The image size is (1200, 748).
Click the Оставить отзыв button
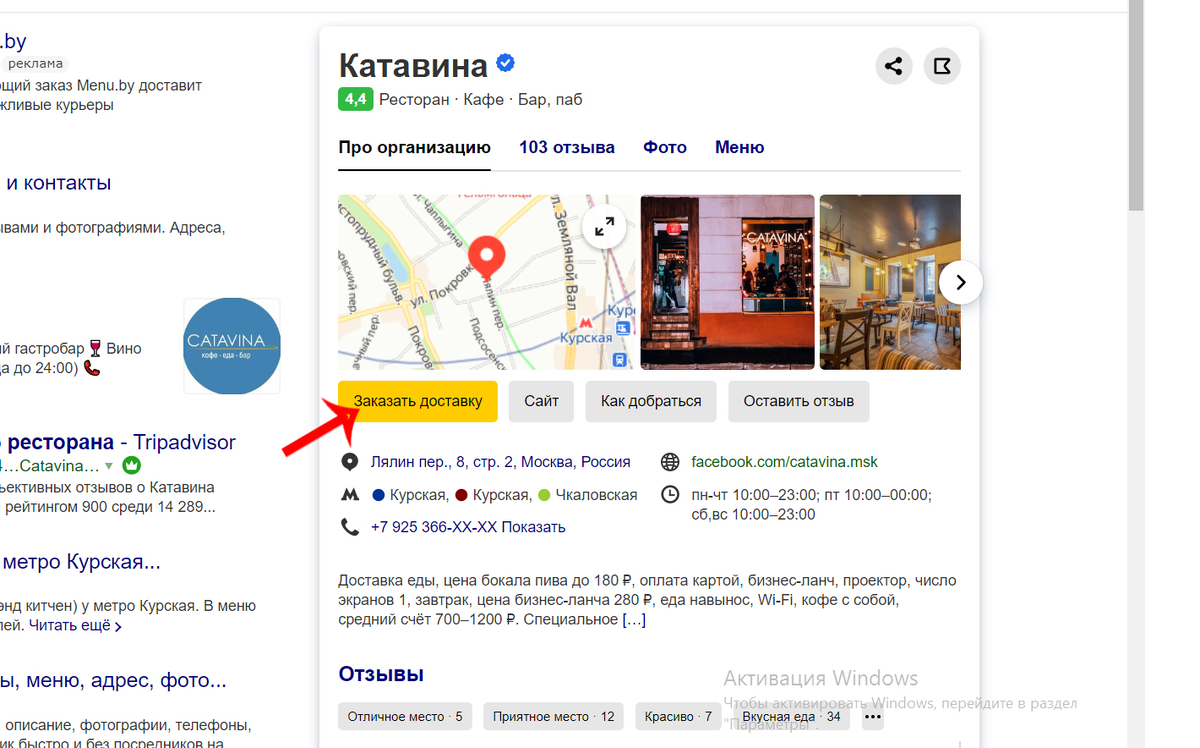798,401
